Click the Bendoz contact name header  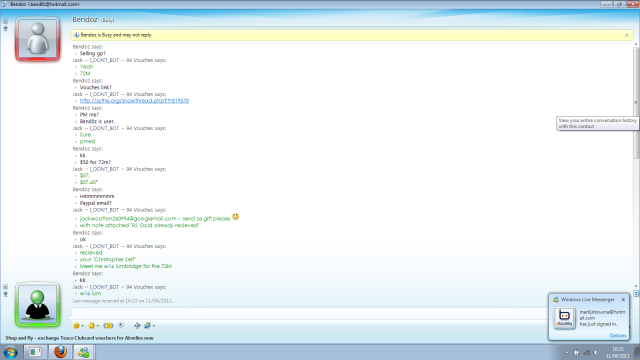[x=85, y=20]
